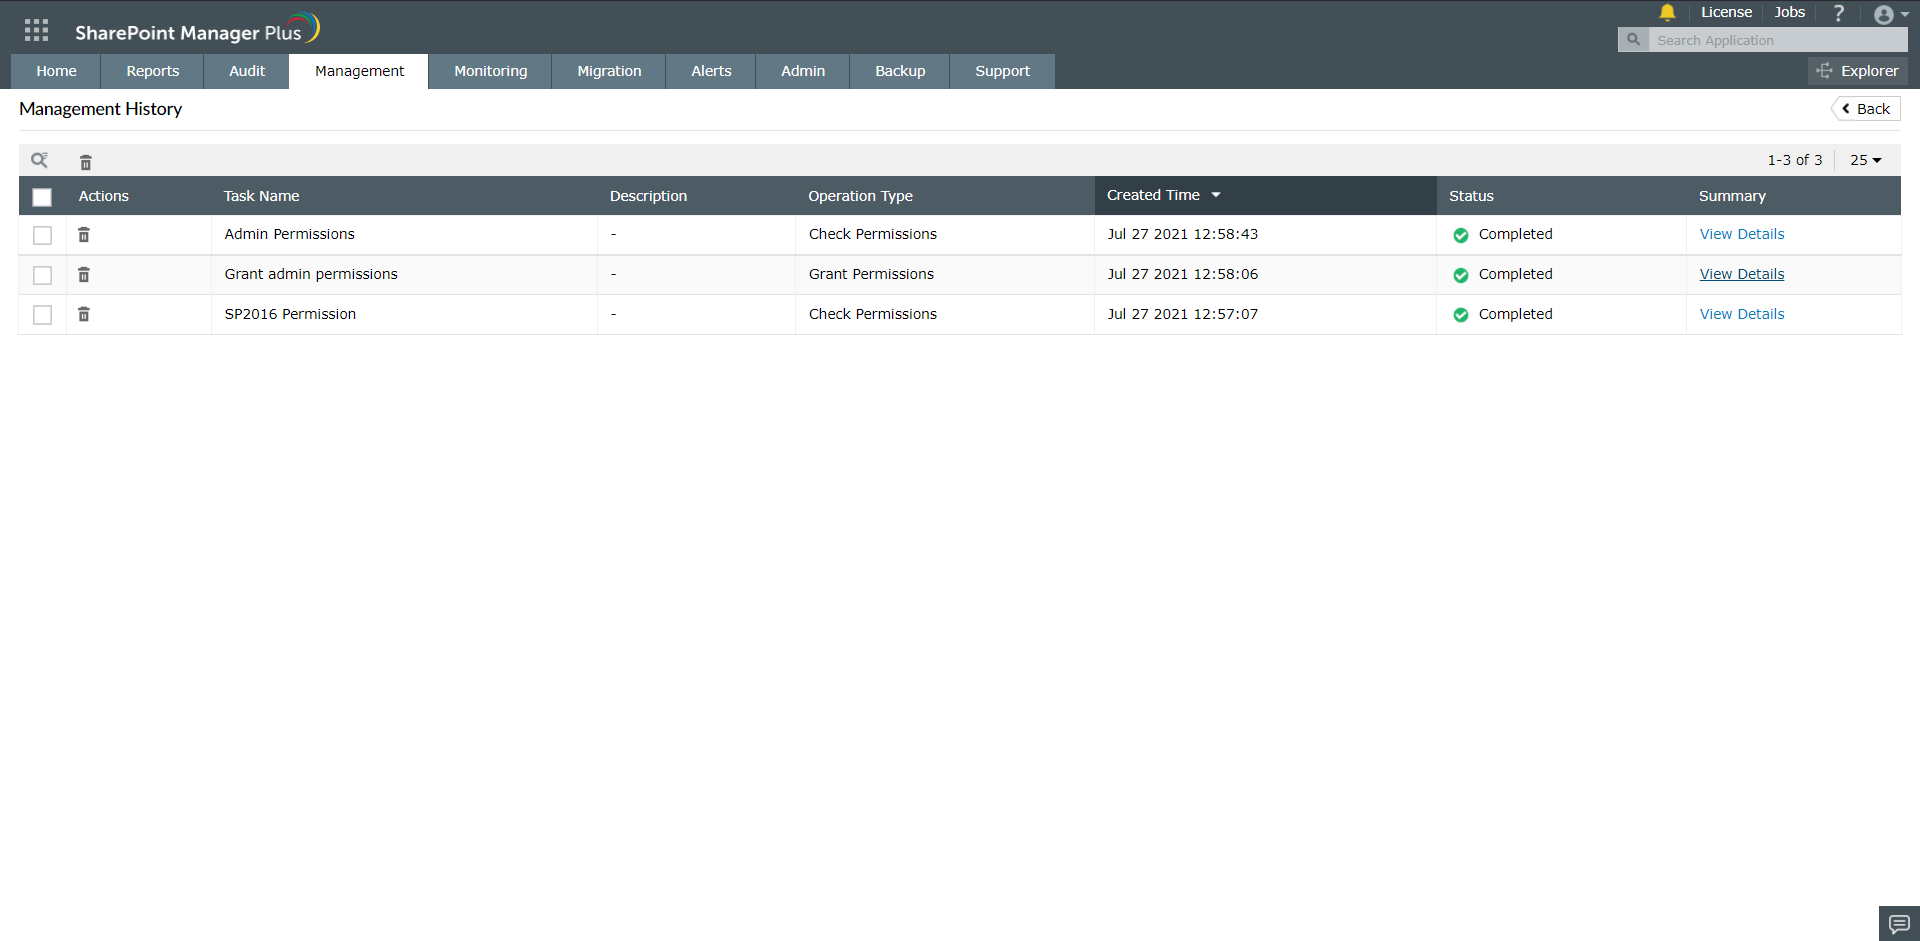Switch to the Audit tab

pyautogui.click(x=247, y=71)
